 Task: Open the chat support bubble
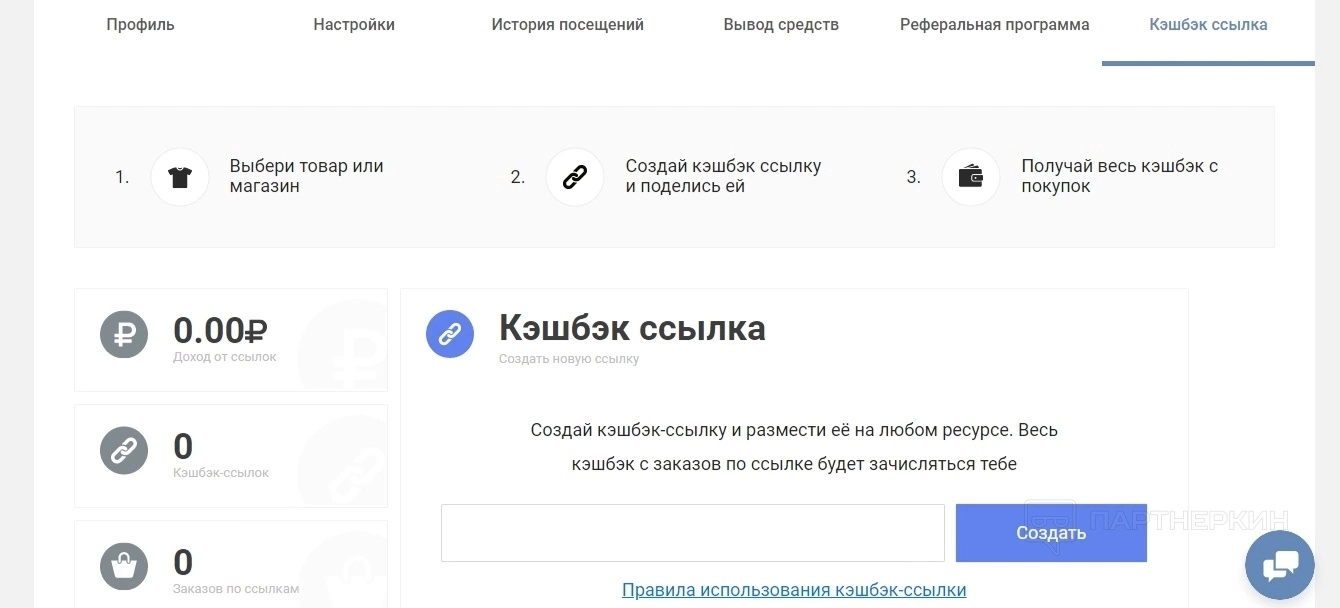pos(1280,566)
